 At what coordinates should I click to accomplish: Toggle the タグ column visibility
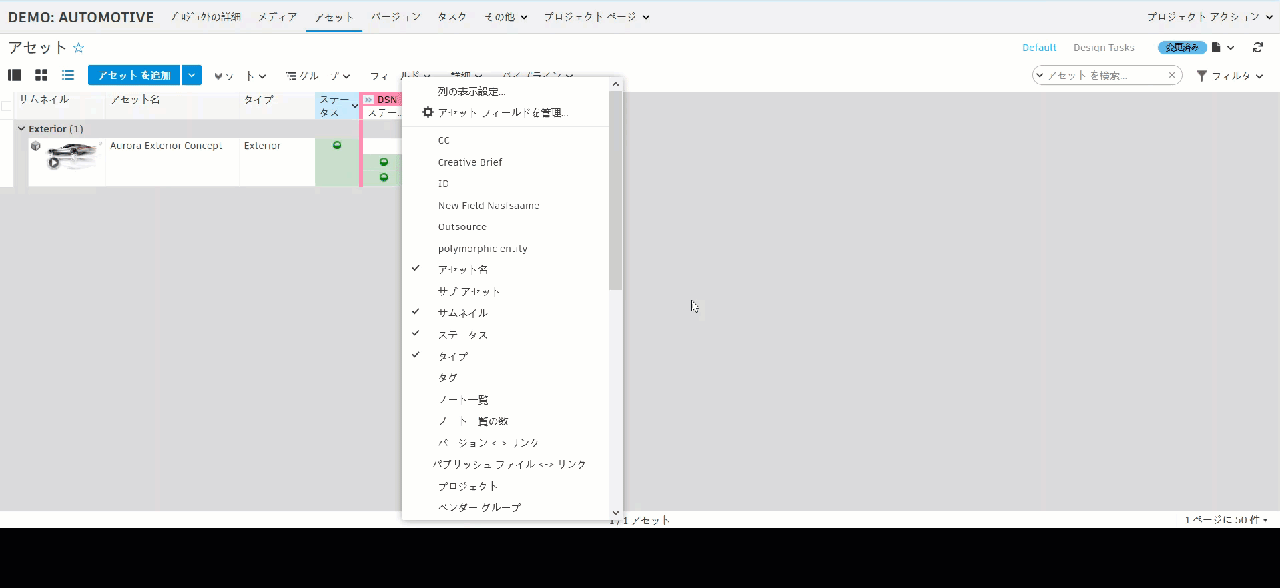pyautogui.click(x=447, y=377)
